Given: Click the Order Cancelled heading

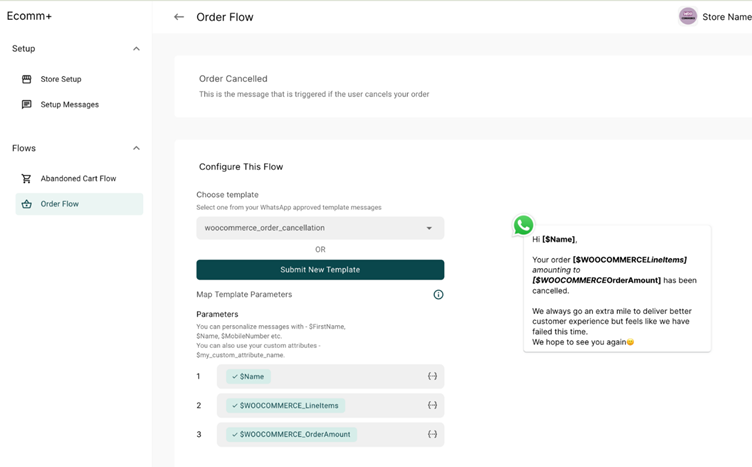Looking at the screenshot, I should 233,79.
